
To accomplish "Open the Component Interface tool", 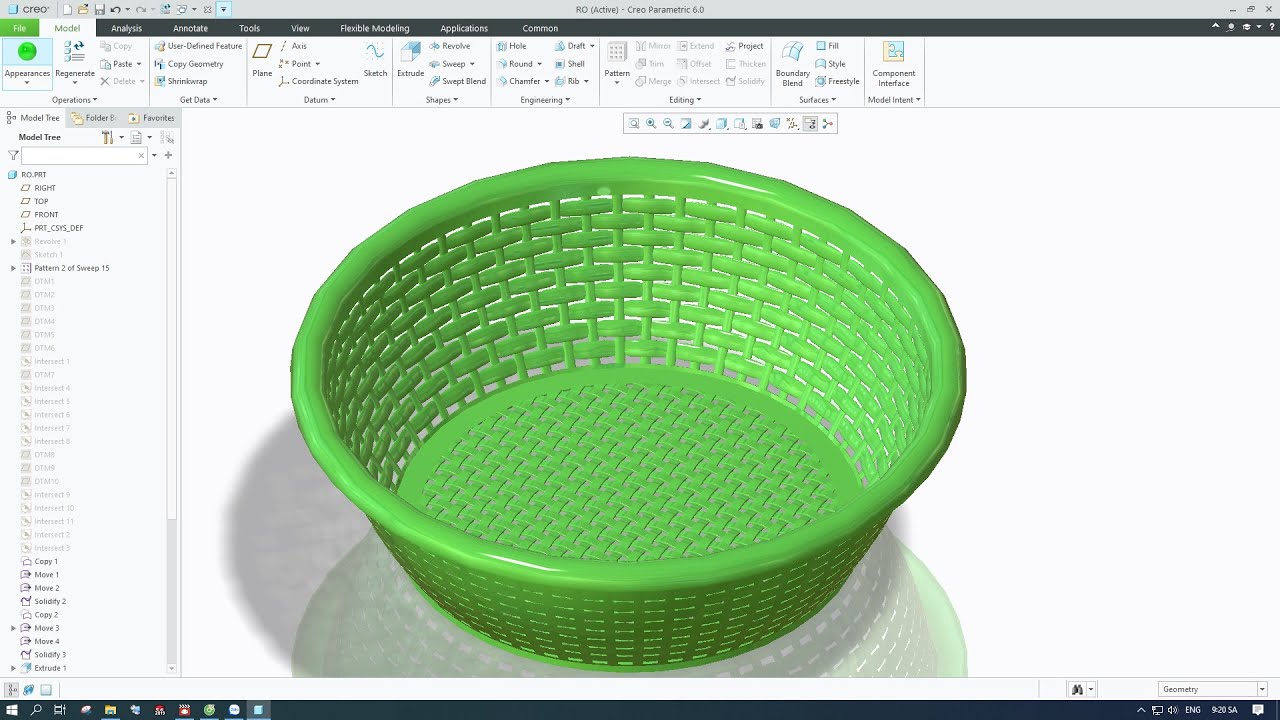I will (x=894, y=63).
